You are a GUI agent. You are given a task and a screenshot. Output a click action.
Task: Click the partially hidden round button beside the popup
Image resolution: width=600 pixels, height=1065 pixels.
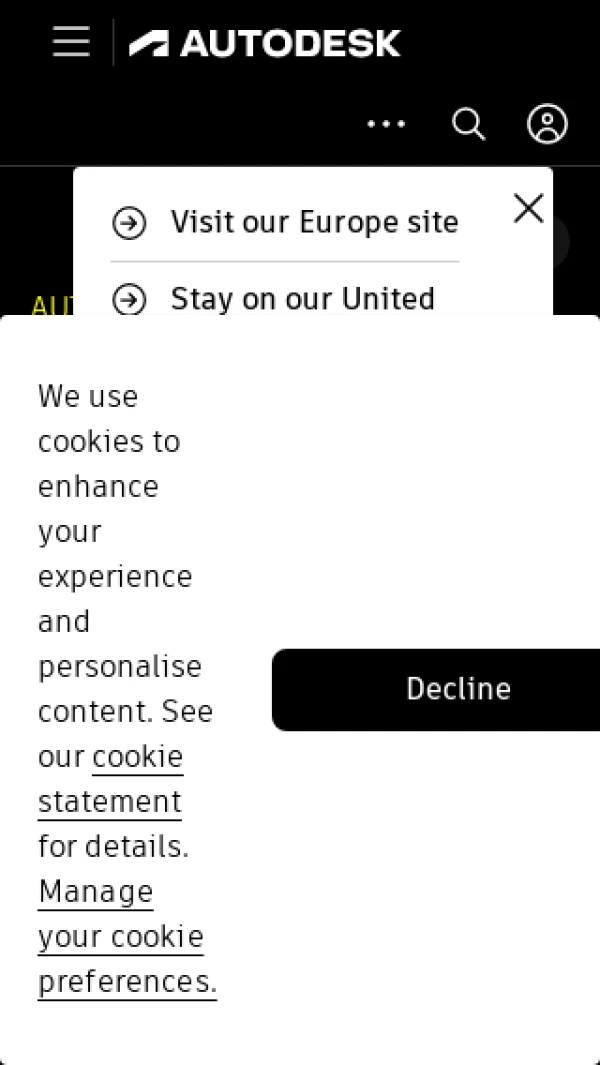click(563, 242)
